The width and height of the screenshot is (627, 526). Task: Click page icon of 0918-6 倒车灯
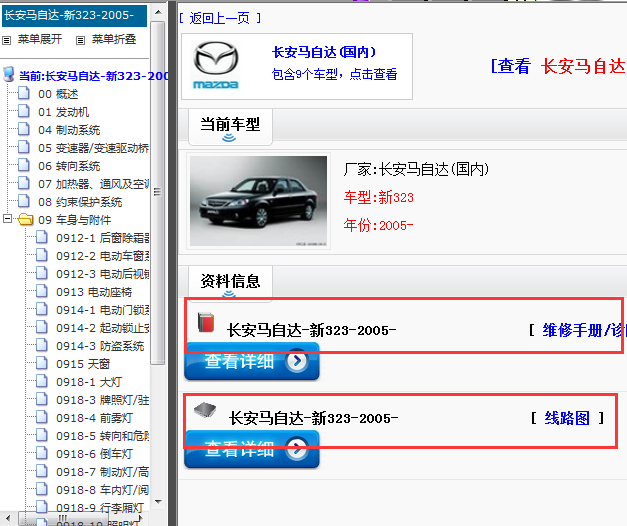[x=42, y=453]
